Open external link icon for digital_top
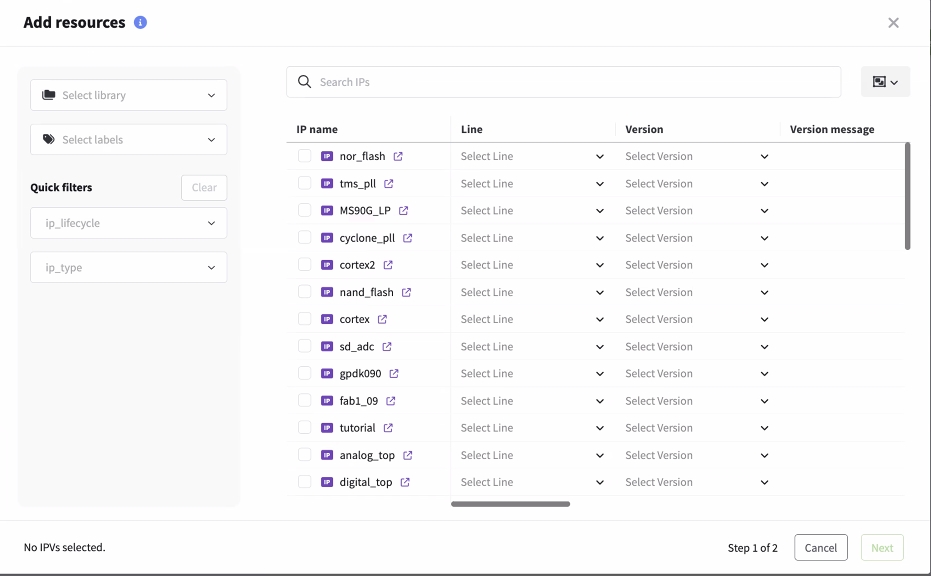Image resolution: width=931 pixels, height=576 pixels. point(405,482)
